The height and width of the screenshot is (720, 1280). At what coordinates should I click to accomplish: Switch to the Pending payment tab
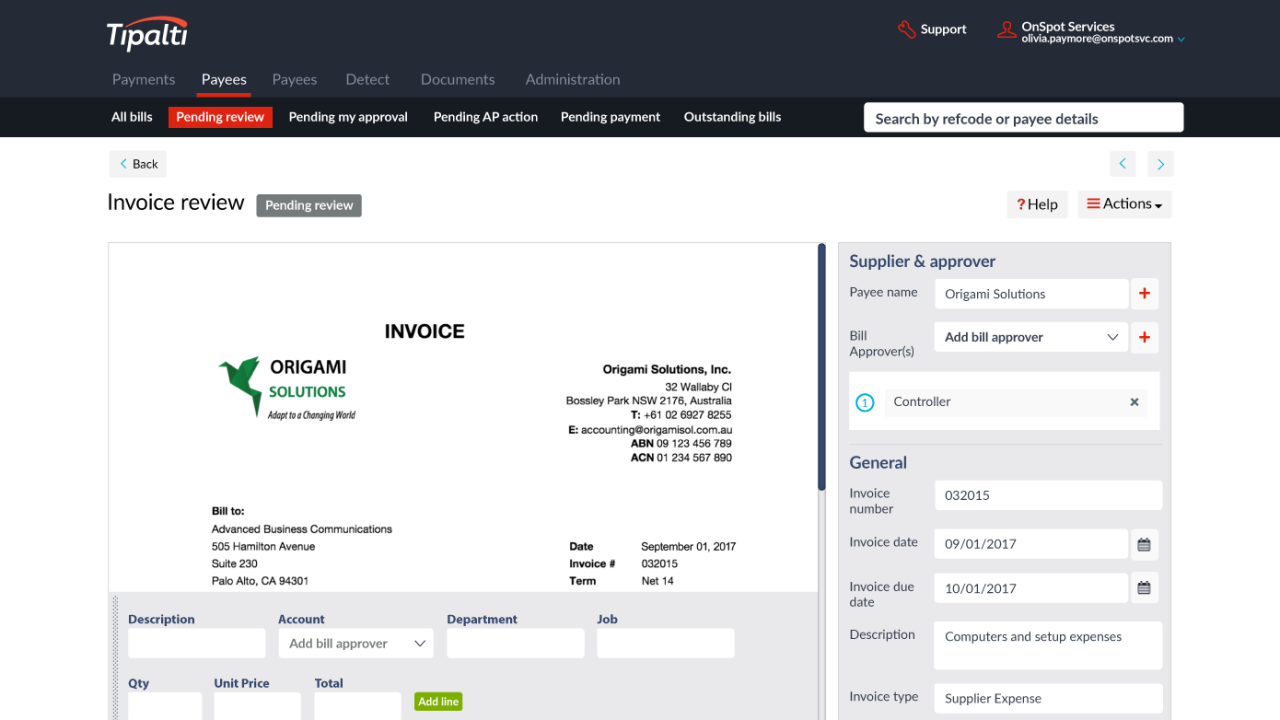click(x=610, y=117)
